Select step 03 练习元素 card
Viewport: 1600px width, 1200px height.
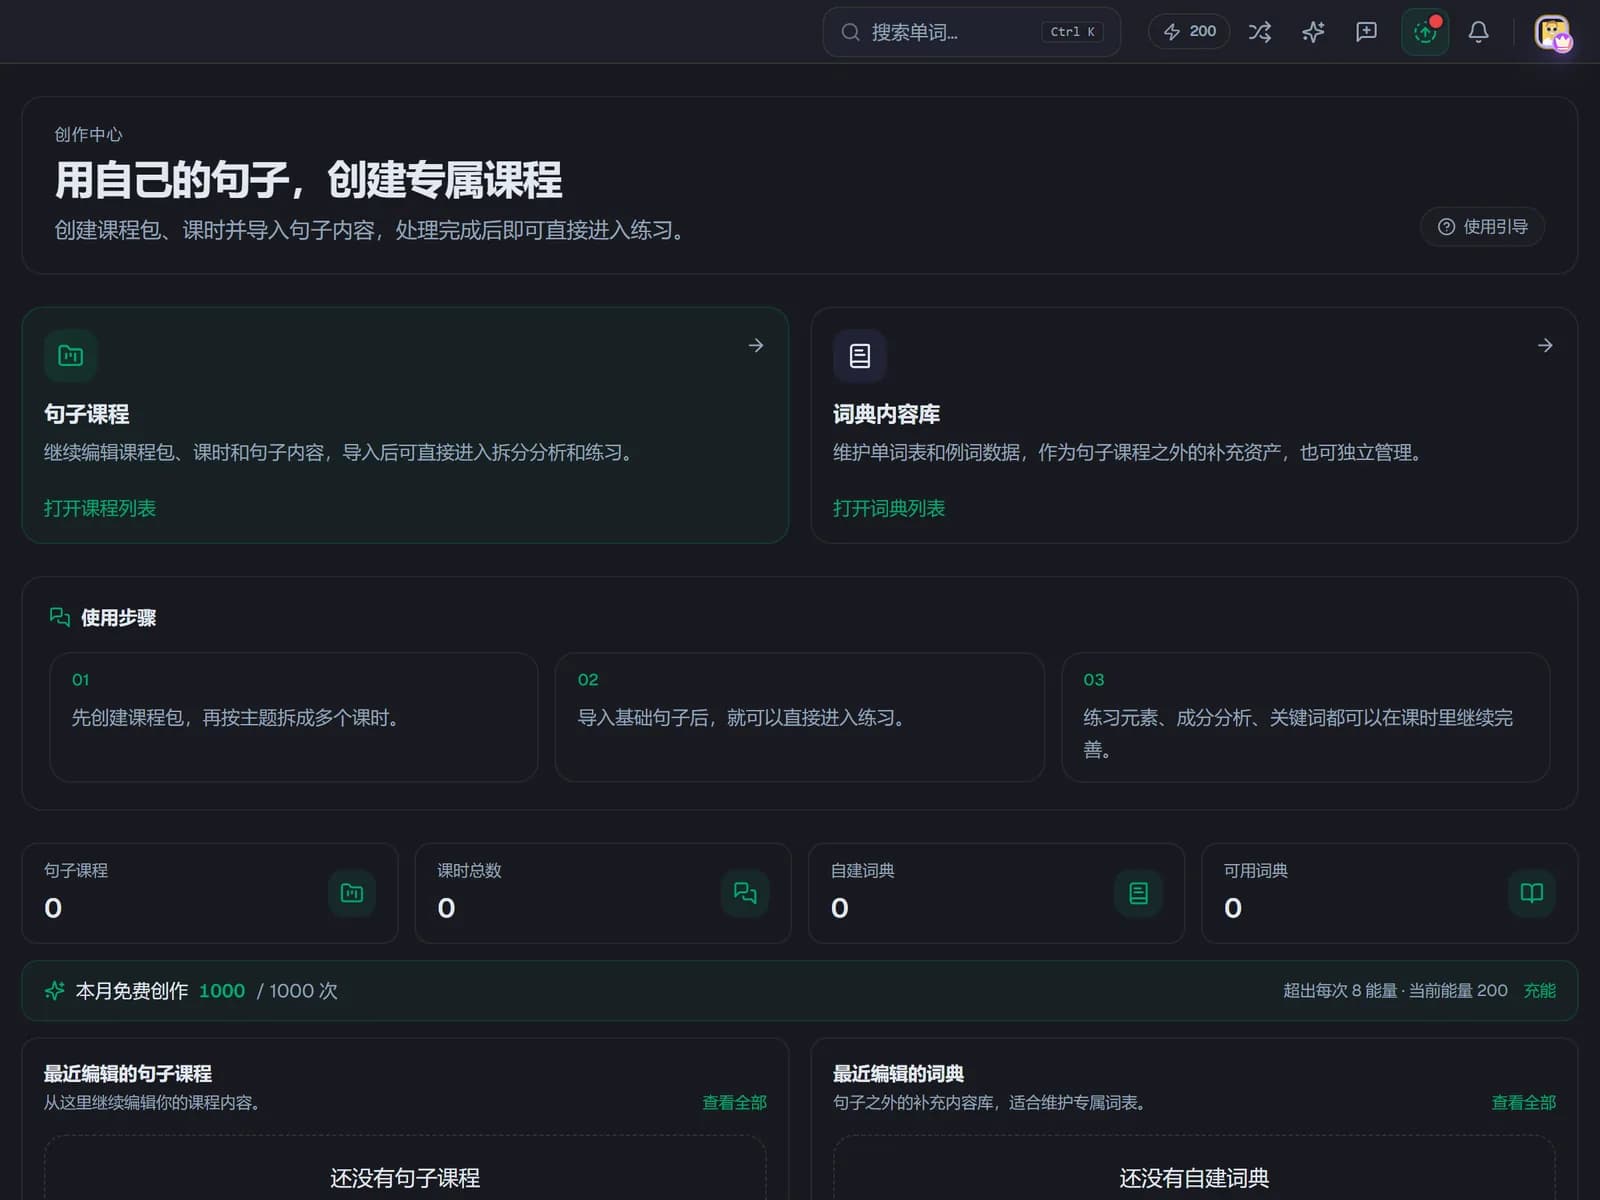pos(1306,717)
